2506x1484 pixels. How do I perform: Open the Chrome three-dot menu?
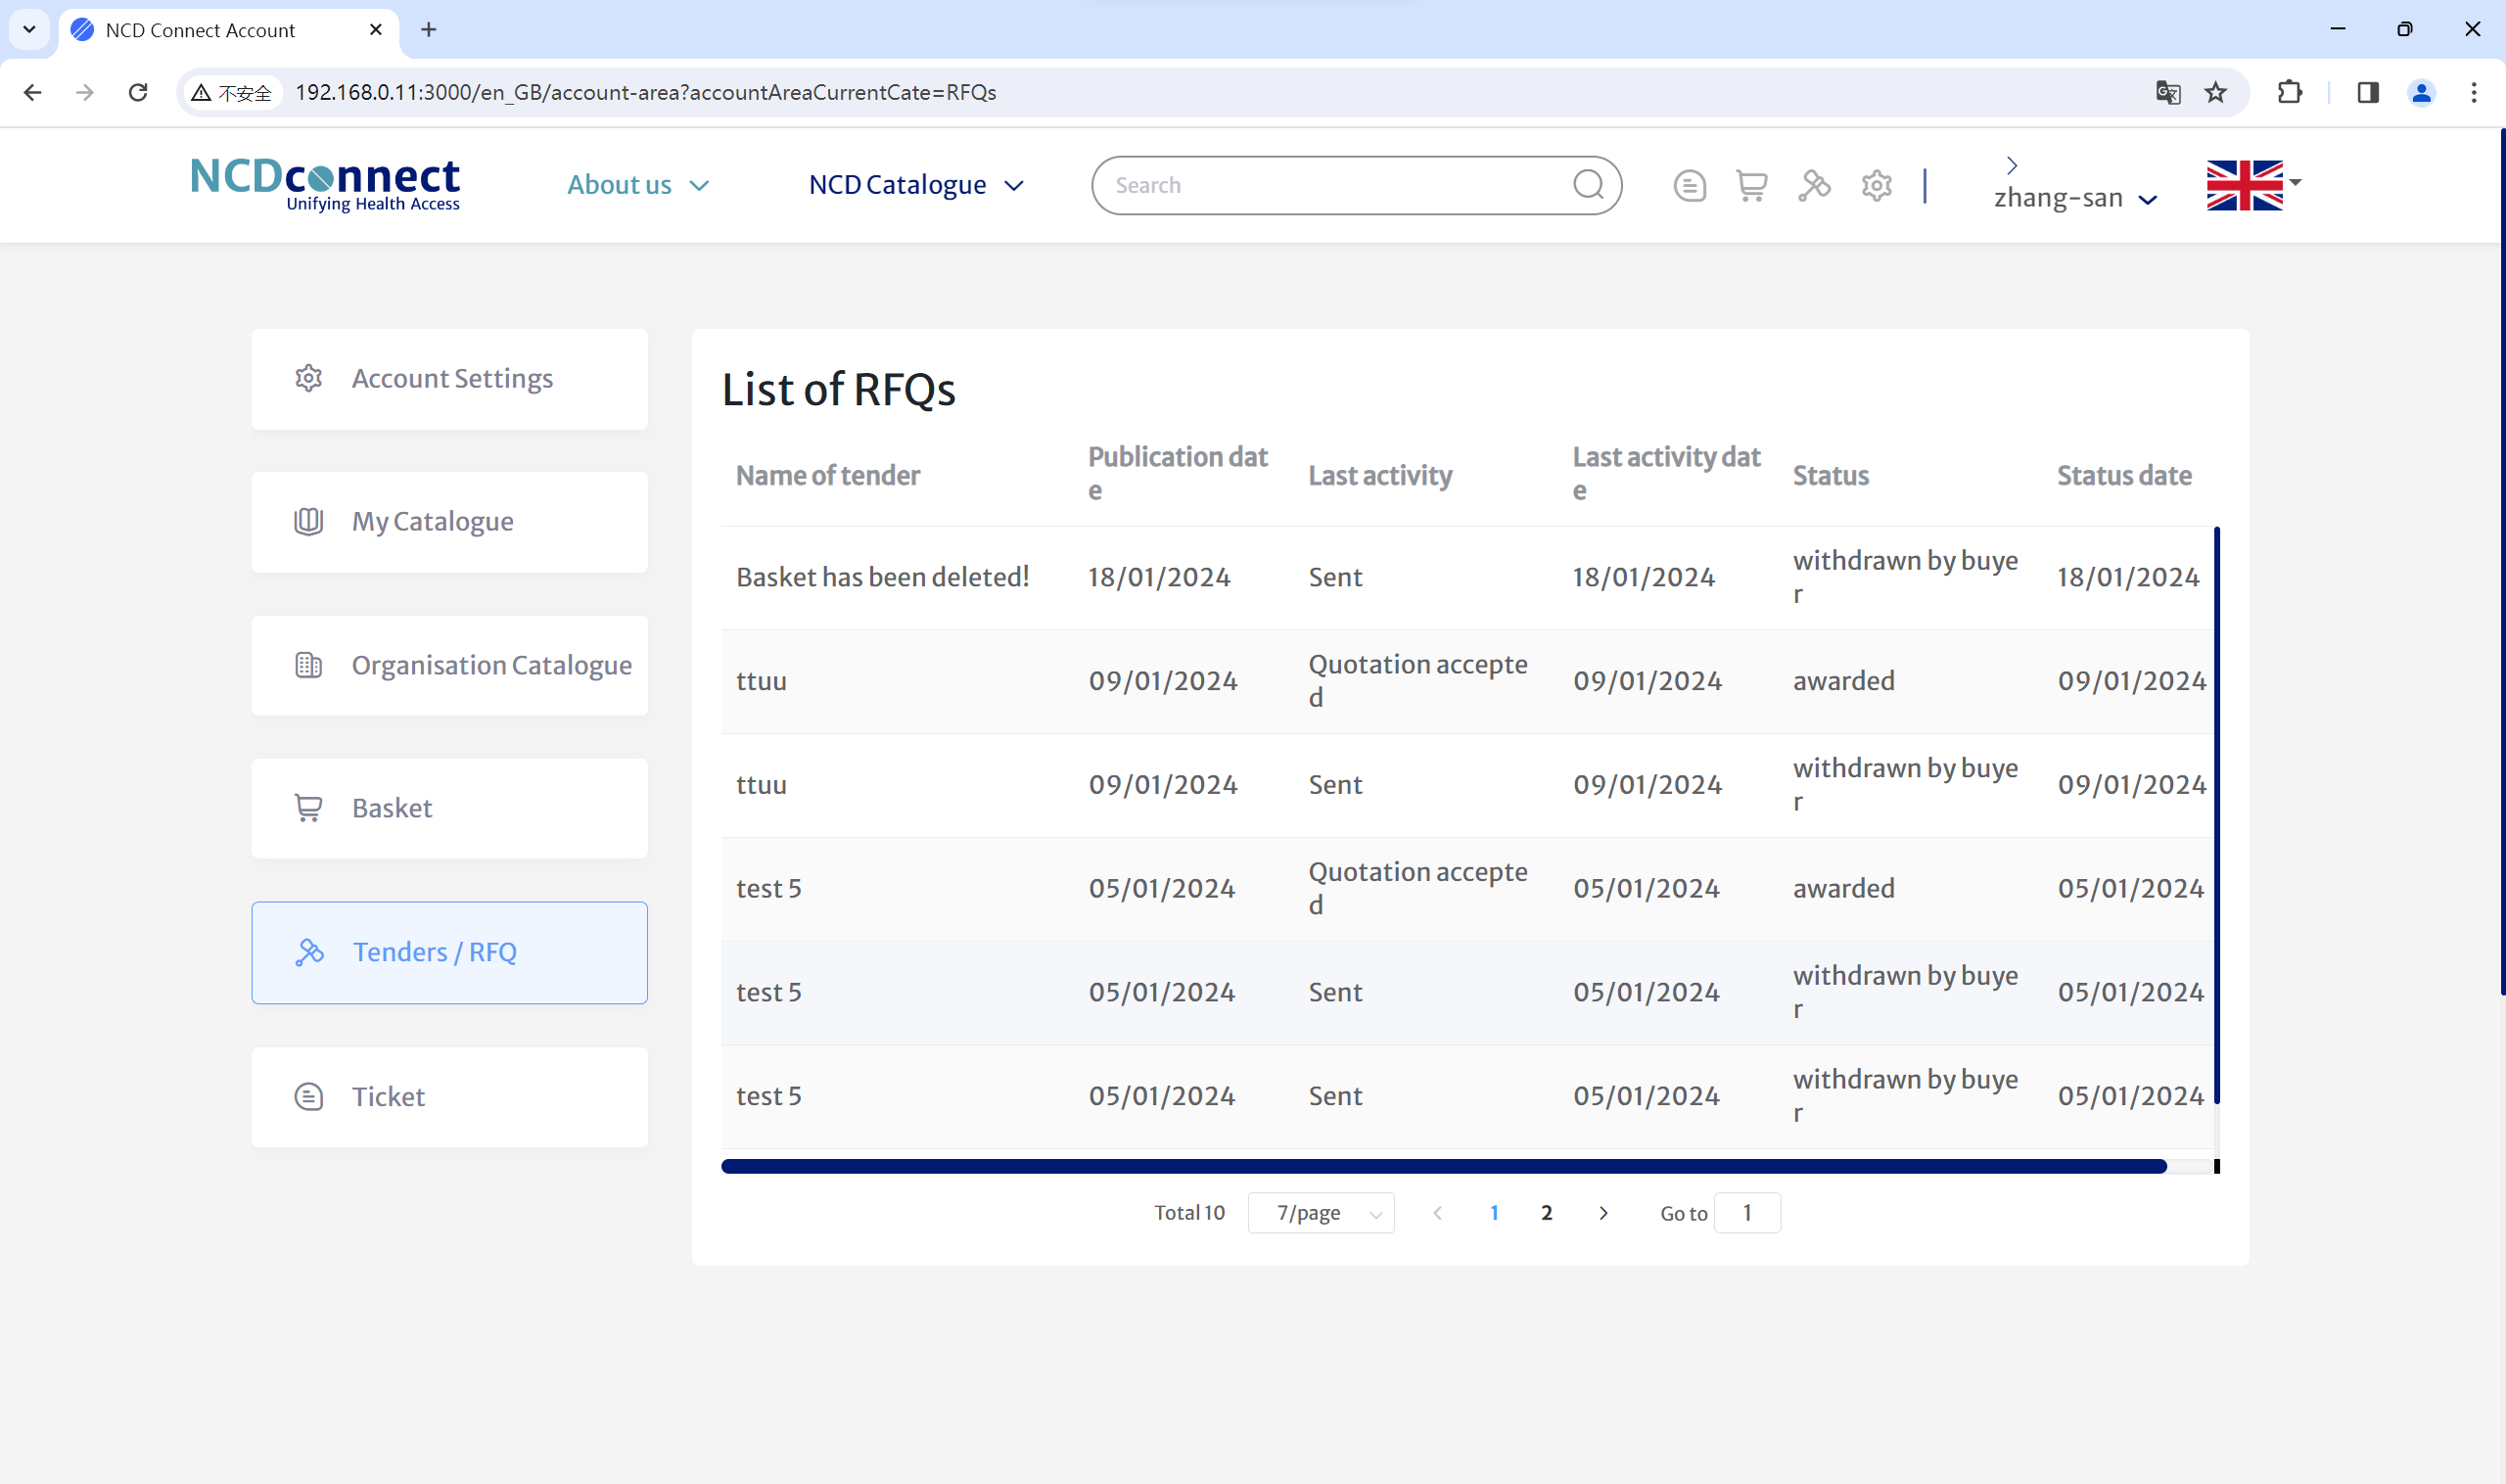2474,92
